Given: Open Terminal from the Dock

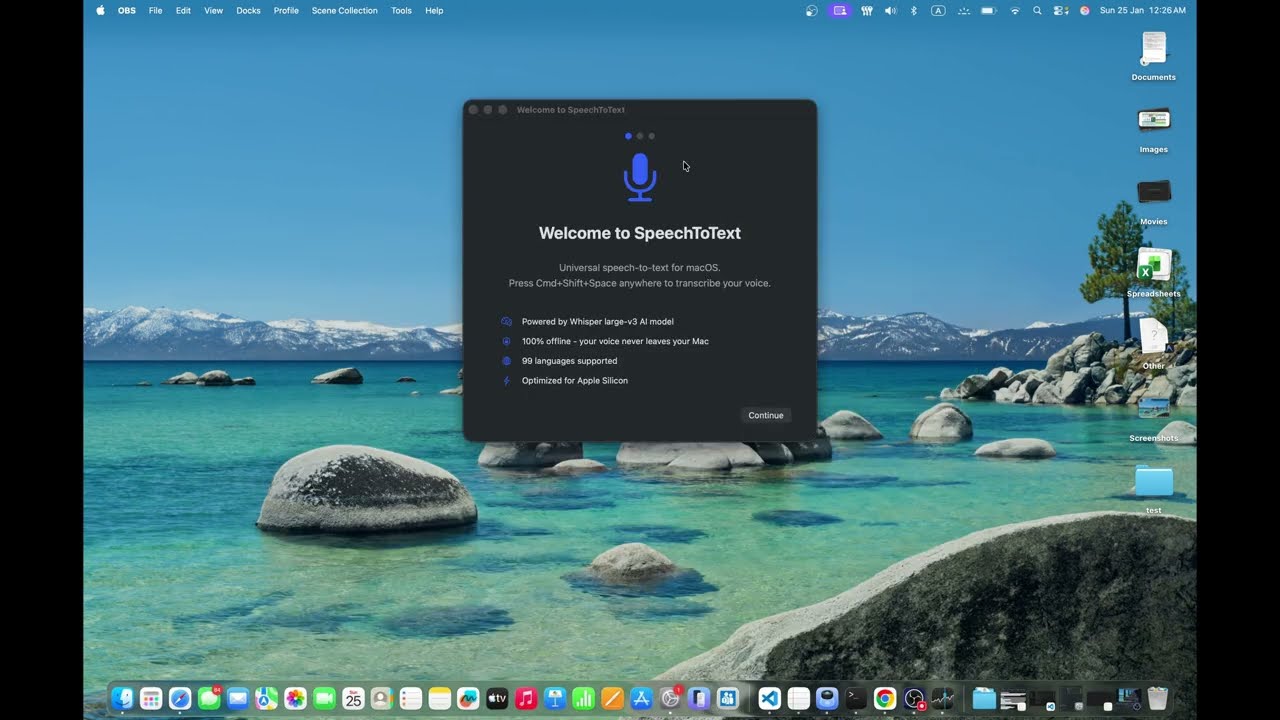Looking at the screenshot, I should click(x=856, y=698).
